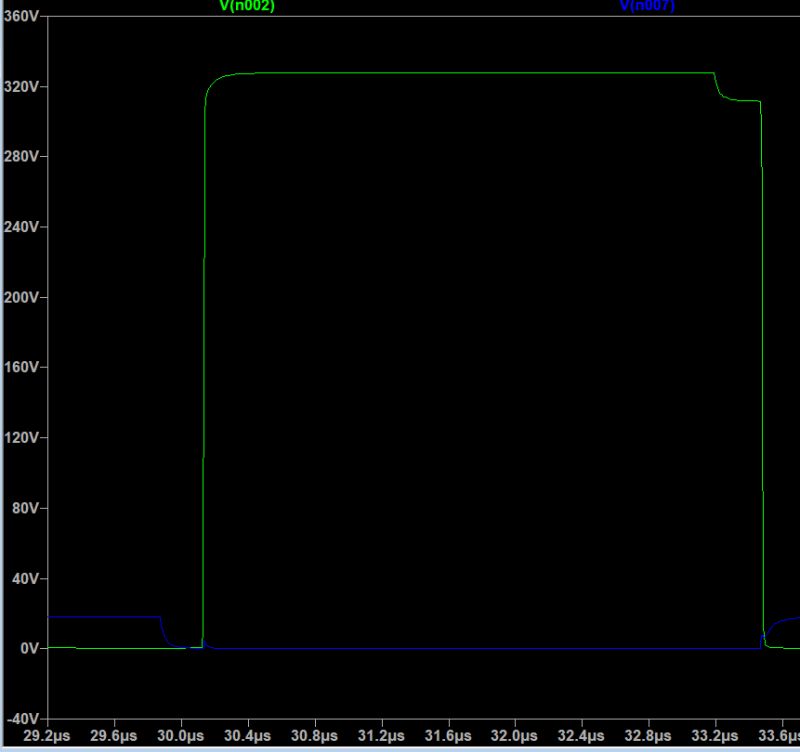Click the 40V vertical axis label
Image resolution: width=800 pixels, height=752 pixels.
[x=25, y=579]
